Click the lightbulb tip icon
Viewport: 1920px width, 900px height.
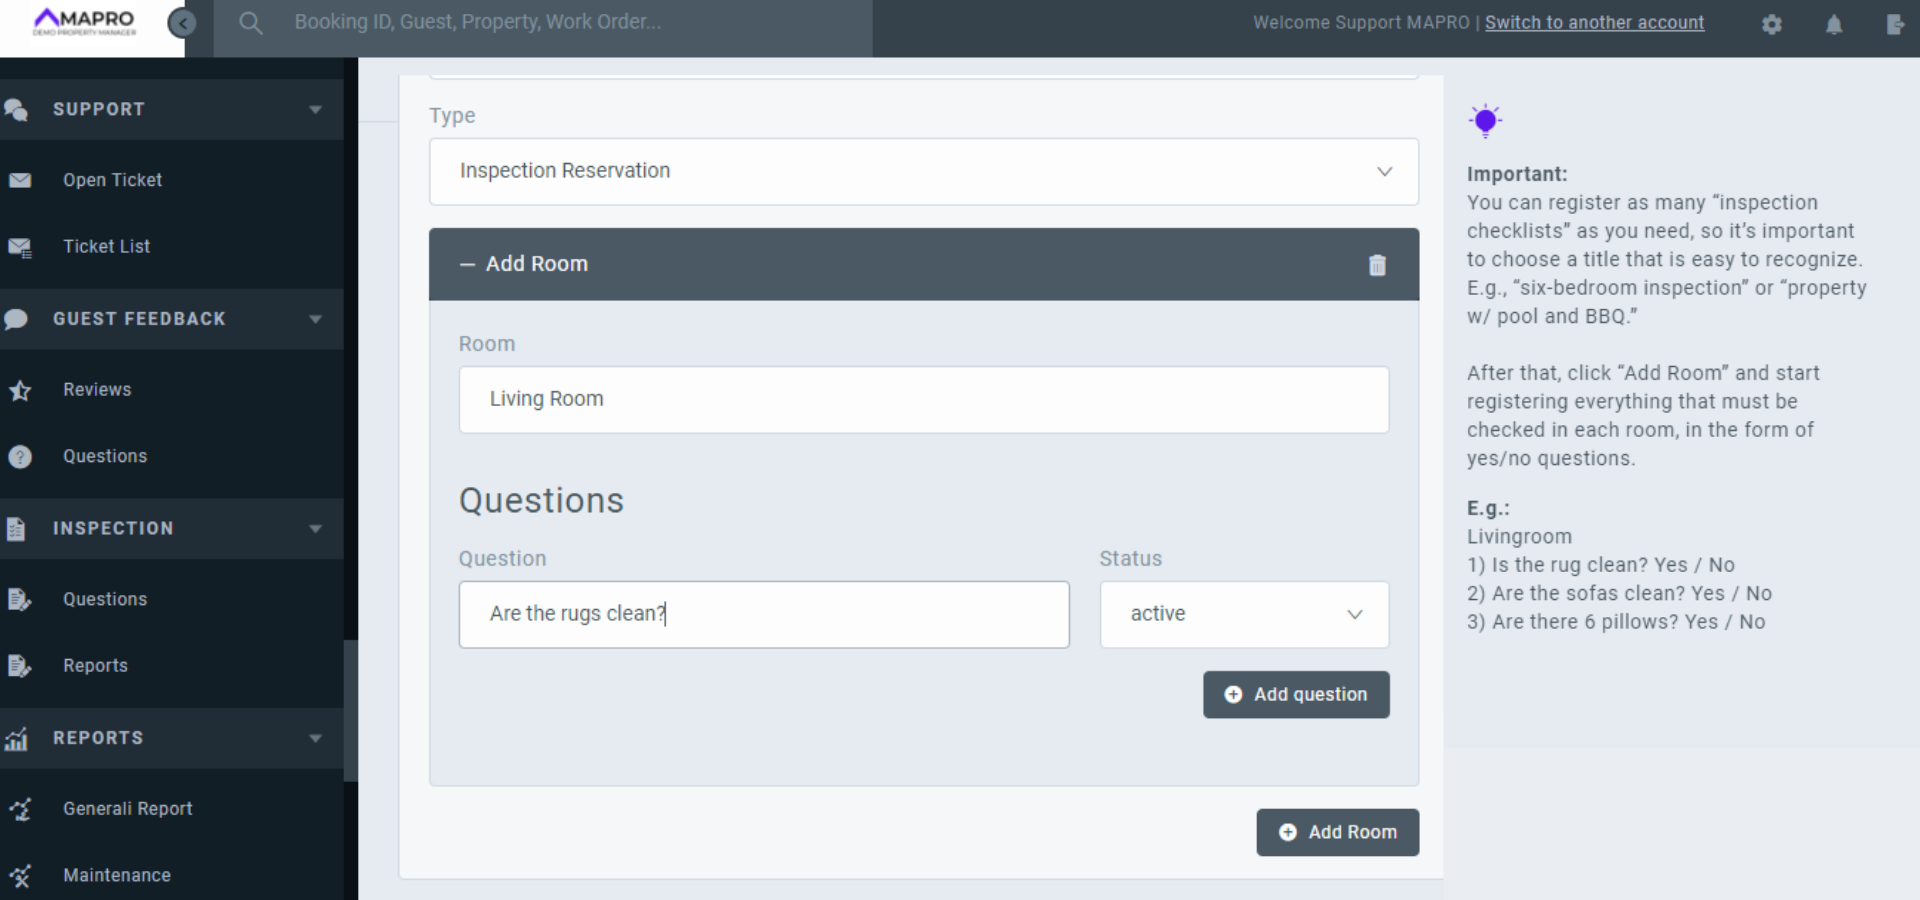[x=1485, y=121]
